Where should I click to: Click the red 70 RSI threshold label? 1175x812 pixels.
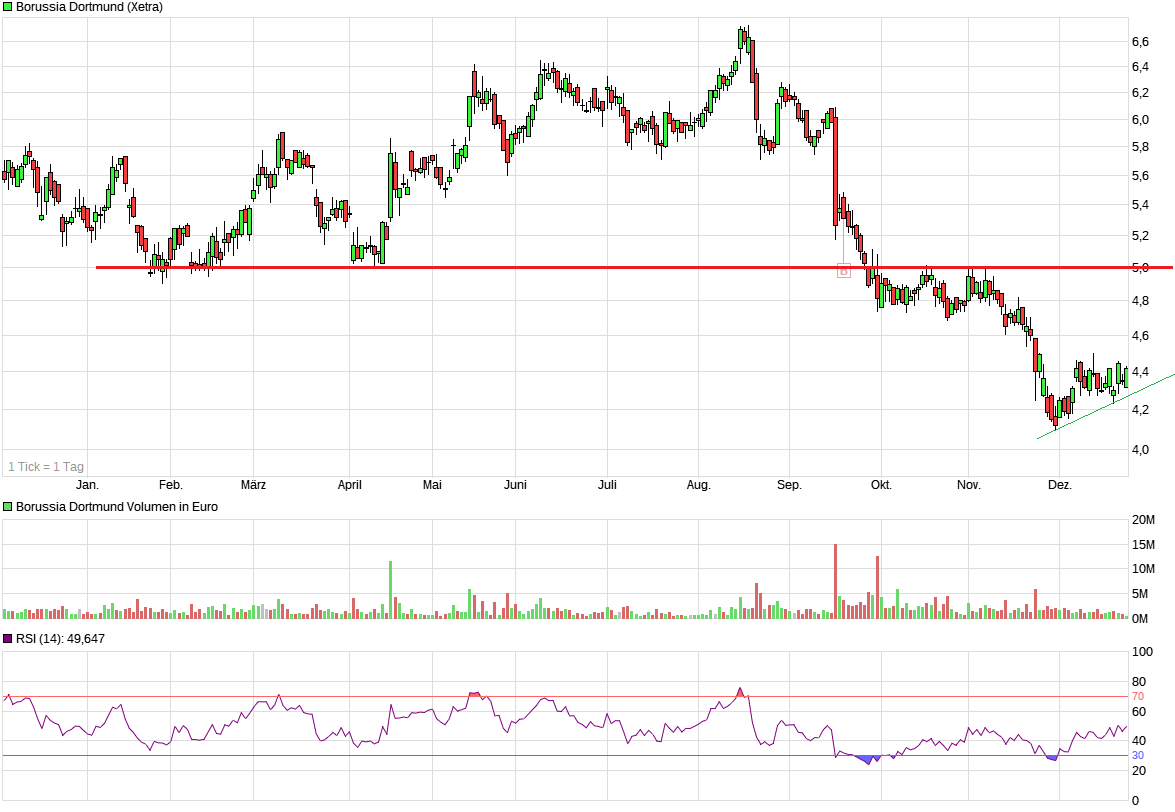(1138, 697)
